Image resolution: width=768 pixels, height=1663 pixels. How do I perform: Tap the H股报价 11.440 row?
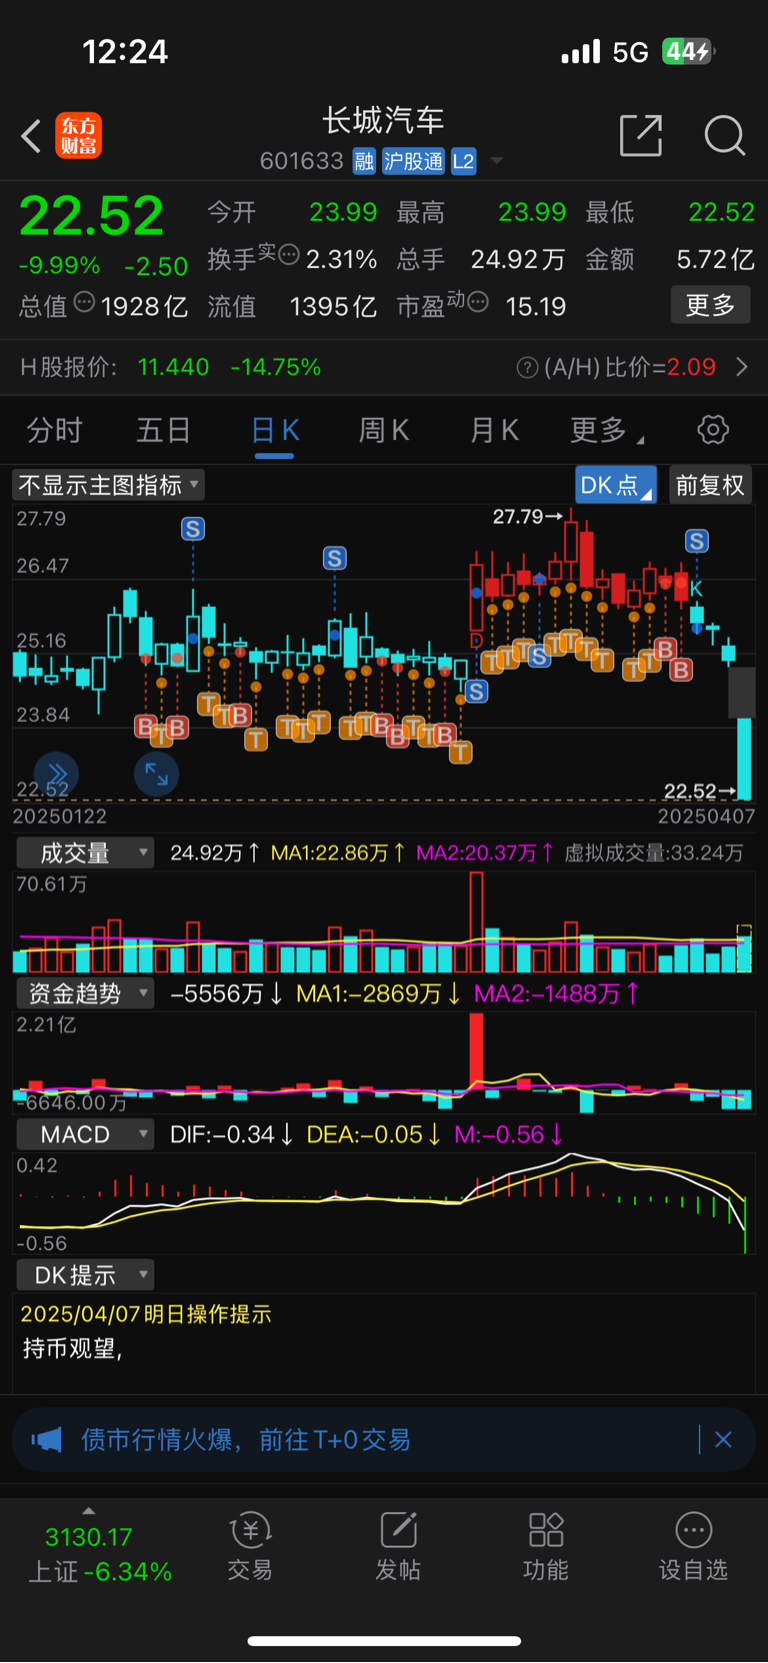[x=384, y=367]
